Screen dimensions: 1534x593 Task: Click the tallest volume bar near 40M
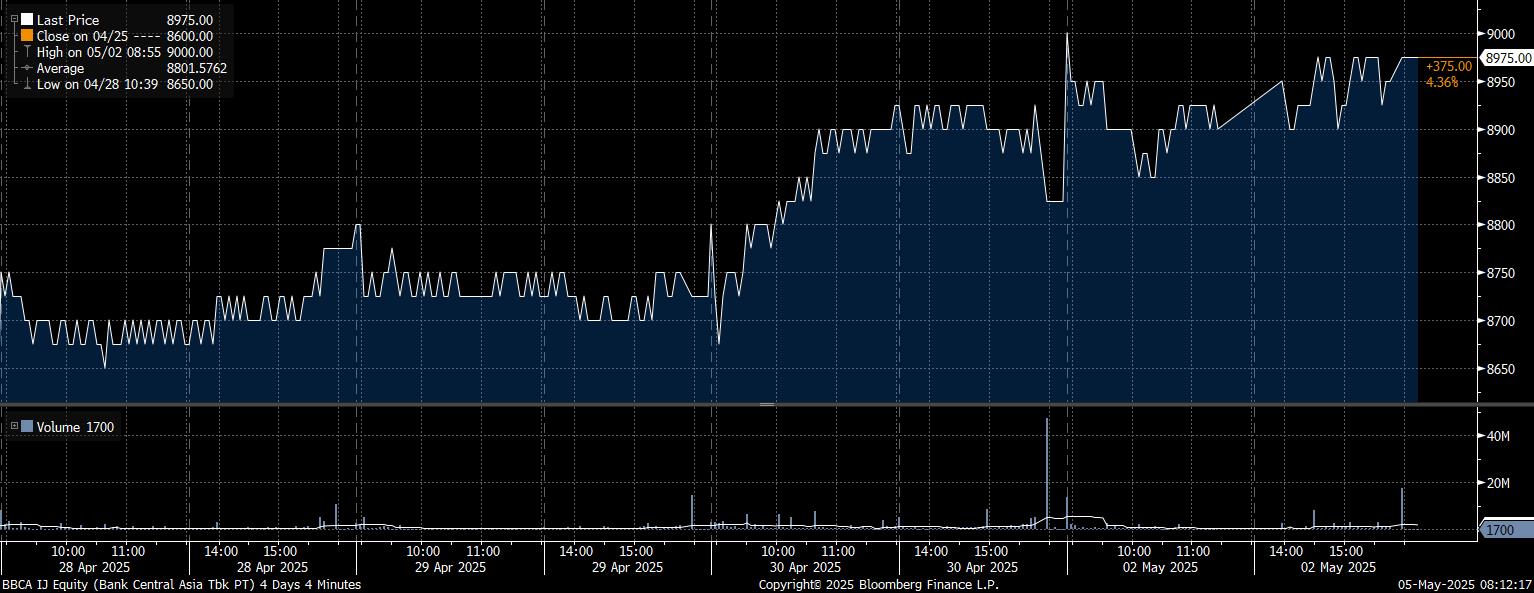tap(1047, 473)
